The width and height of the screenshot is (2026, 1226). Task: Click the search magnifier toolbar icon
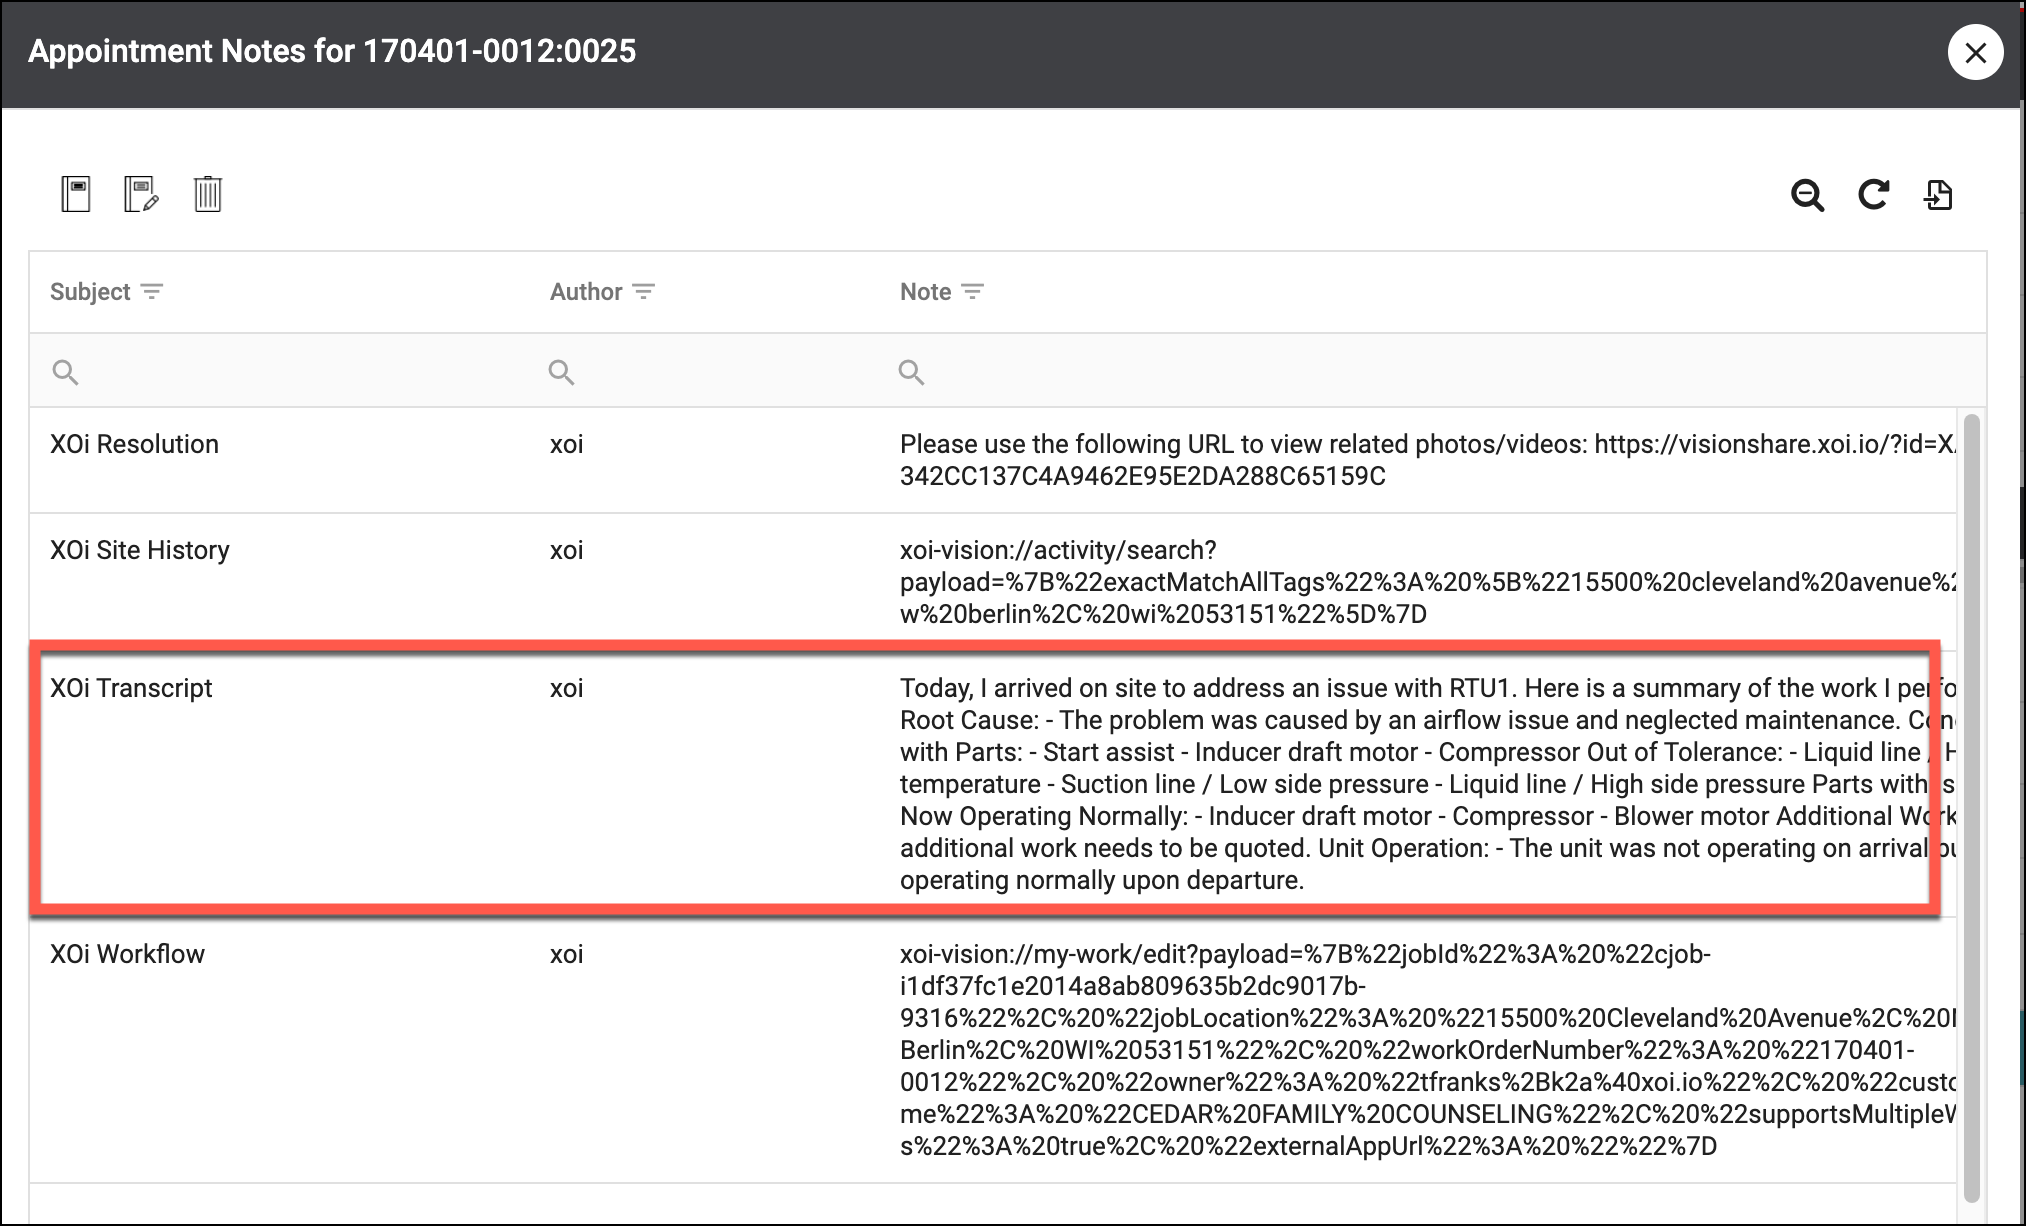click(x=1807, y=194)
